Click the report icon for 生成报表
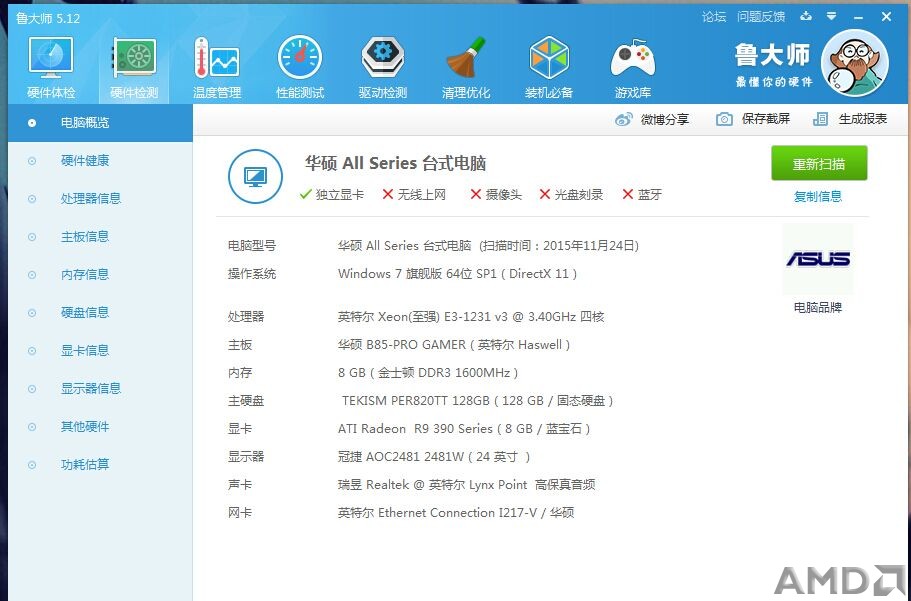Image resolution: width=911 pixels, height=601 pixels. tap(820, 119)
